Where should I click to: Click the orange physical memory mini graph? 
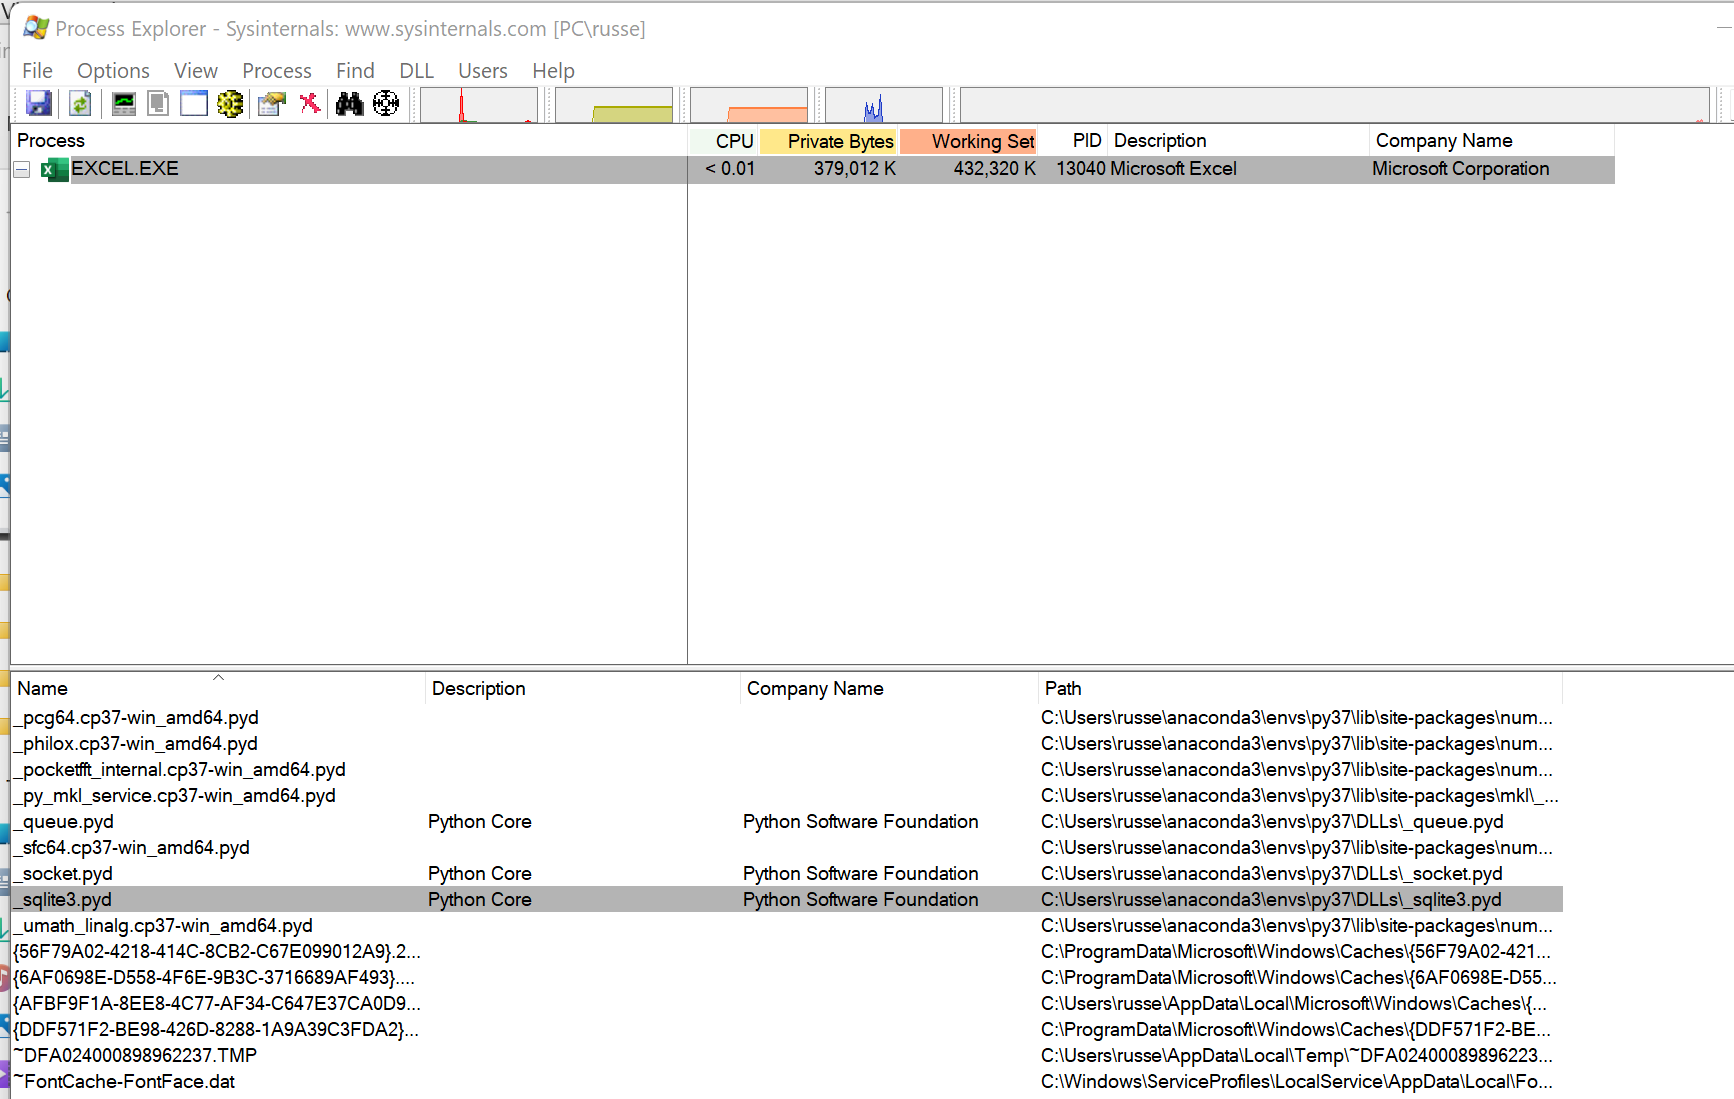pos(749,105)
